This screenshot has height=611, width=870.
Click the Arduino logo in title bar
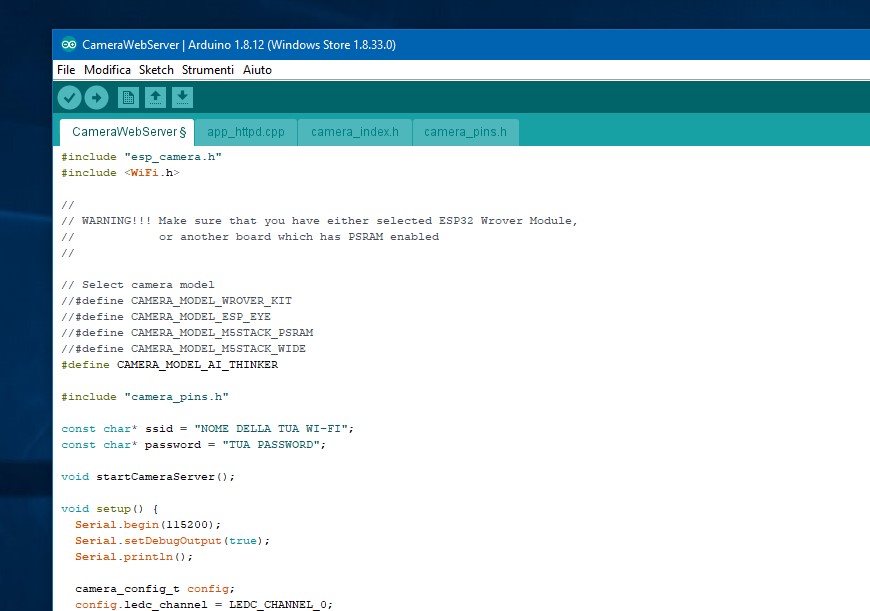click(x=69, y=44)
